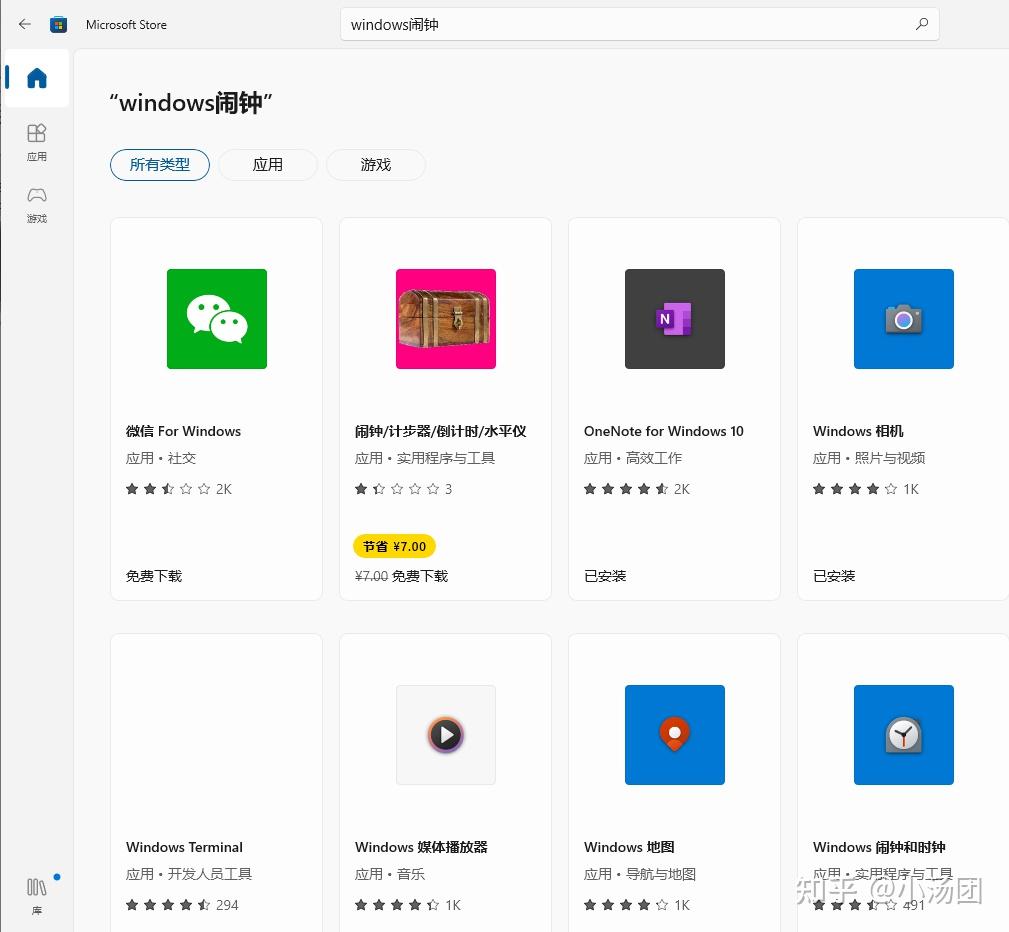Image resolution: width=1009 pixels, height=932 pixels.
Task: Open Windows 闹钟和时钟 title
Action: click(879, 847)
